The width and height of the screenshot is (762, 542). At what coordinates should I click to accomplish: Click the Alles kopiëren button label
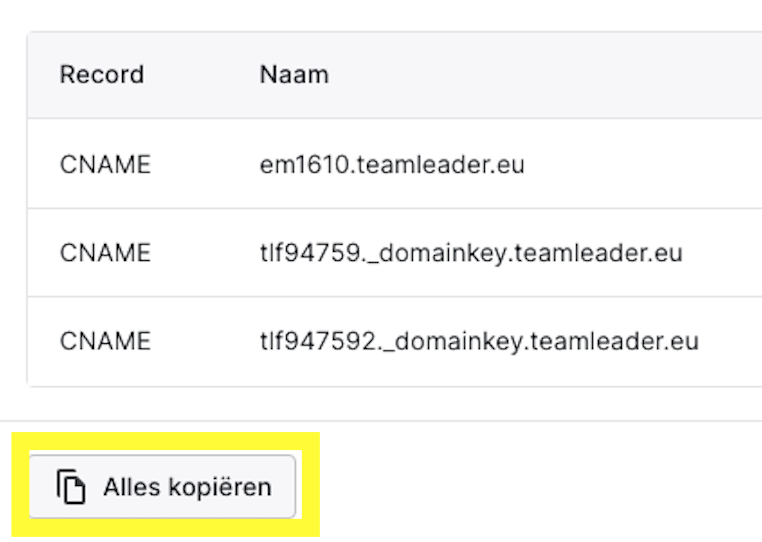pyautogui.click(x=187, y=487)
